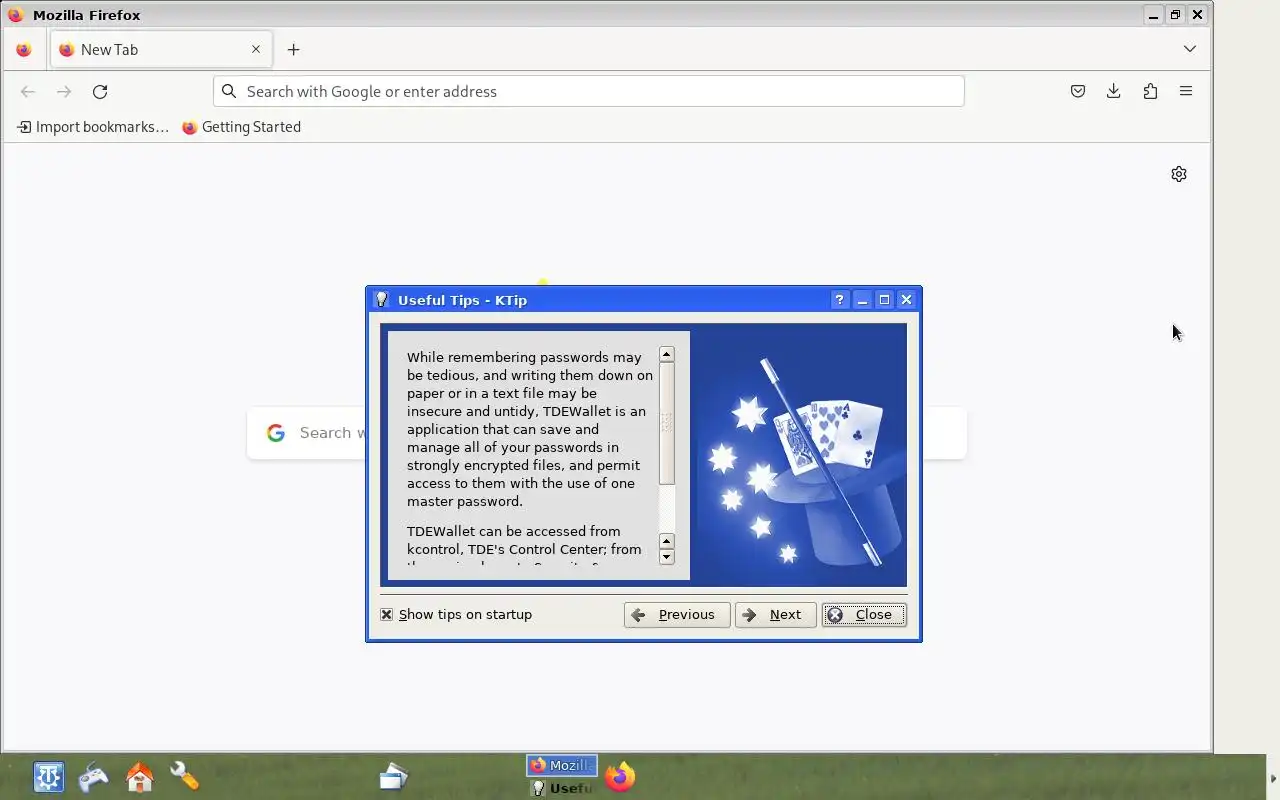Open the Firefox application menu

pyautogui.click(x=1186, y=91)
